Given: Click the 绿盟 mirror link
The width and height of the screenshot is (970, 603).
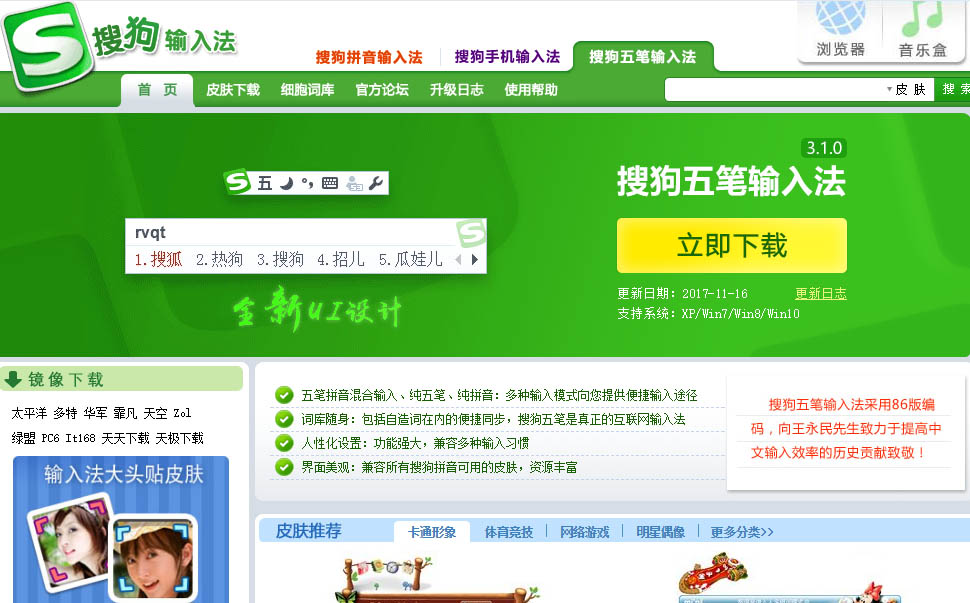Looking at the screenshot, I should (x=24, y=438).
